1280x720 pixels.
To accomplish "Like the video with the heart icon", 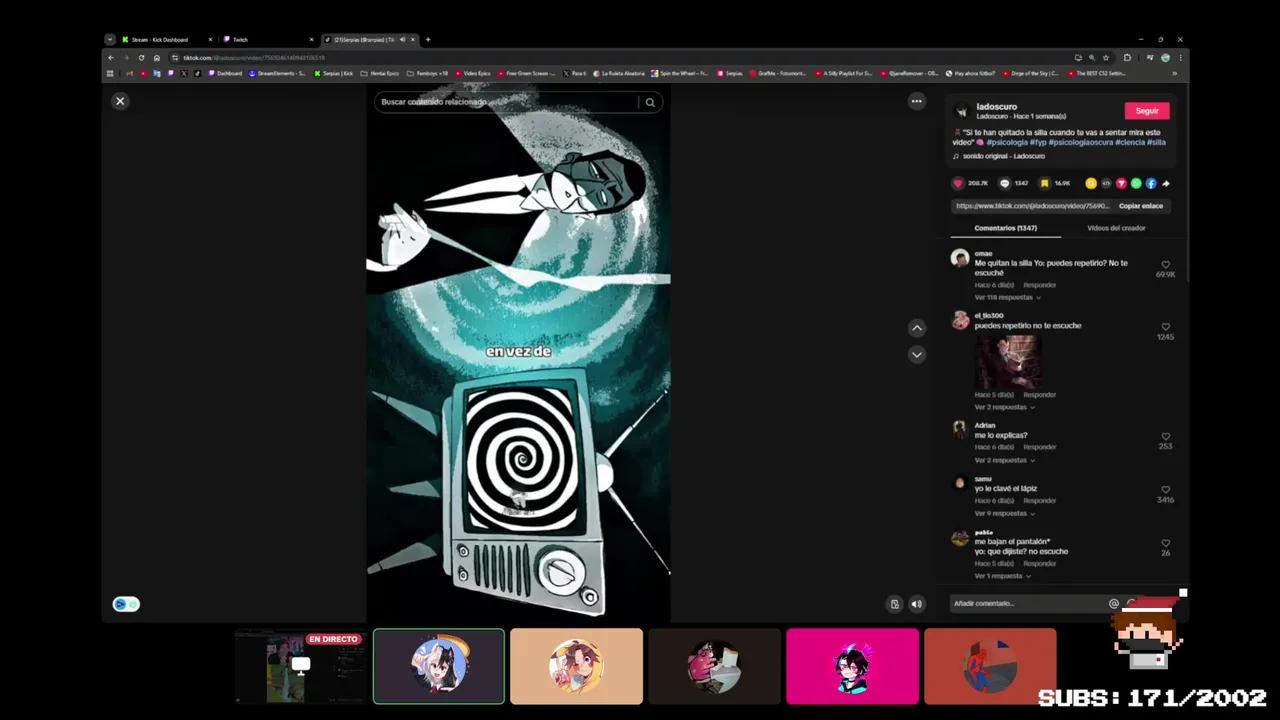I will click(958, 183).
